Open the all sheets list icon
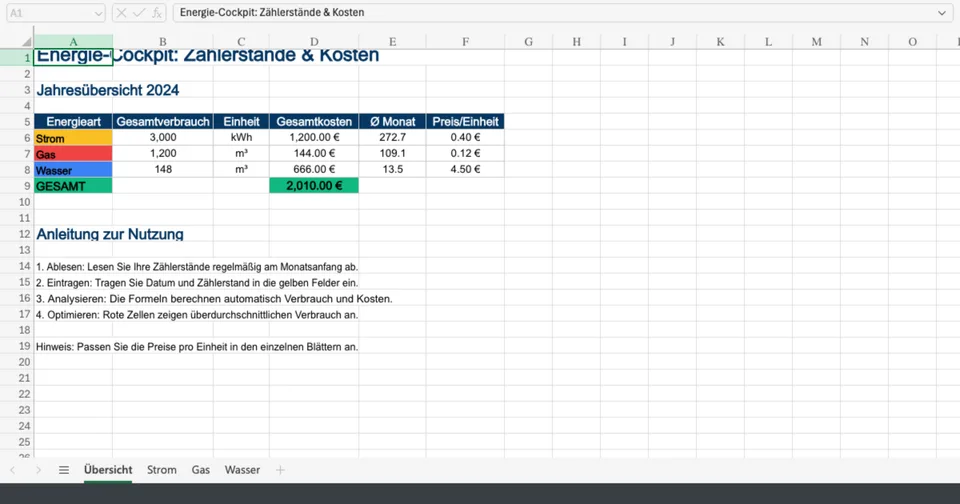The height and width of the screenshot is (504, 960). [x=64, y=470]
